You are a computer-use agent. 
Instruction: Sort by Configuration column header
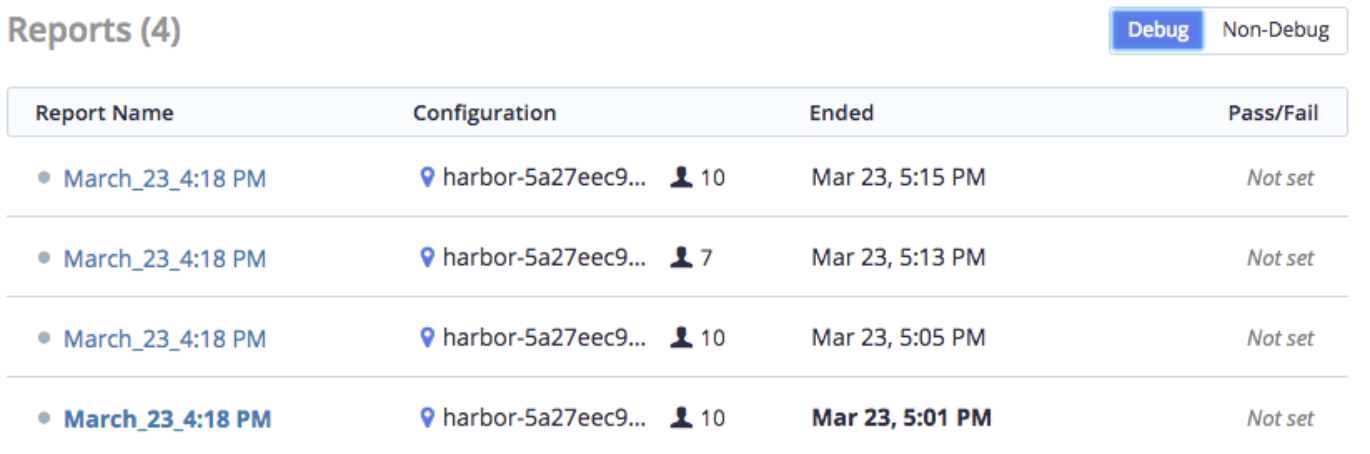point(484,113)
